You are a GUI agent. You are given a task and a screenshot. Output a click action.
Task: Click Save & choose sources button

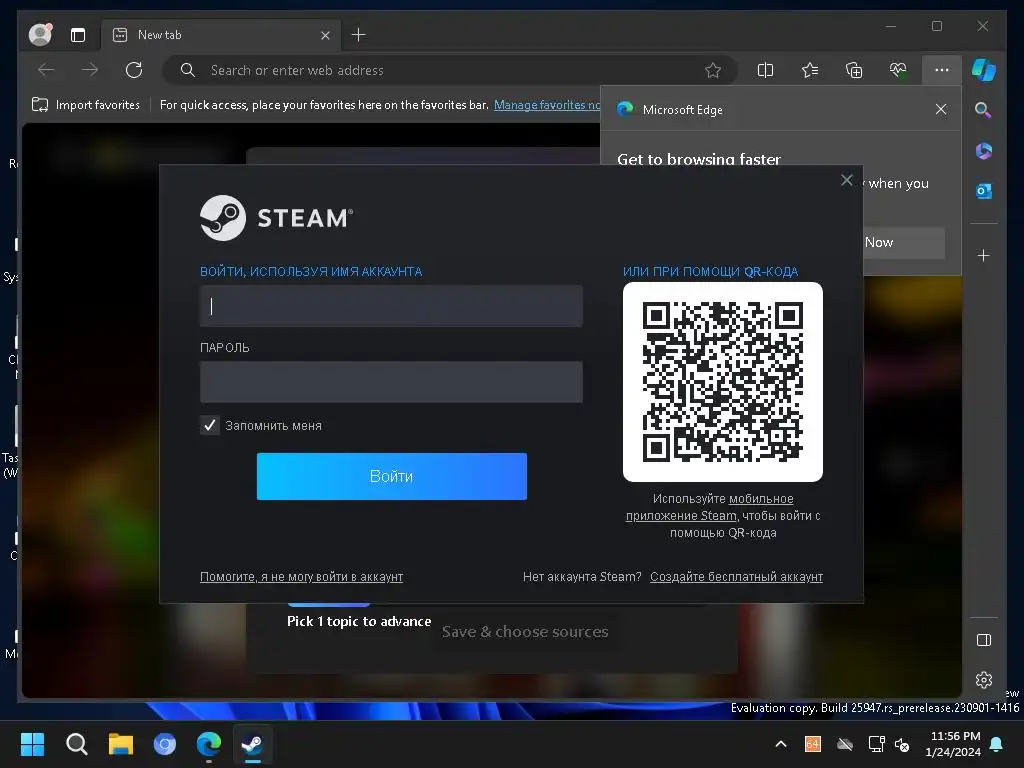(x=525, y=632)
